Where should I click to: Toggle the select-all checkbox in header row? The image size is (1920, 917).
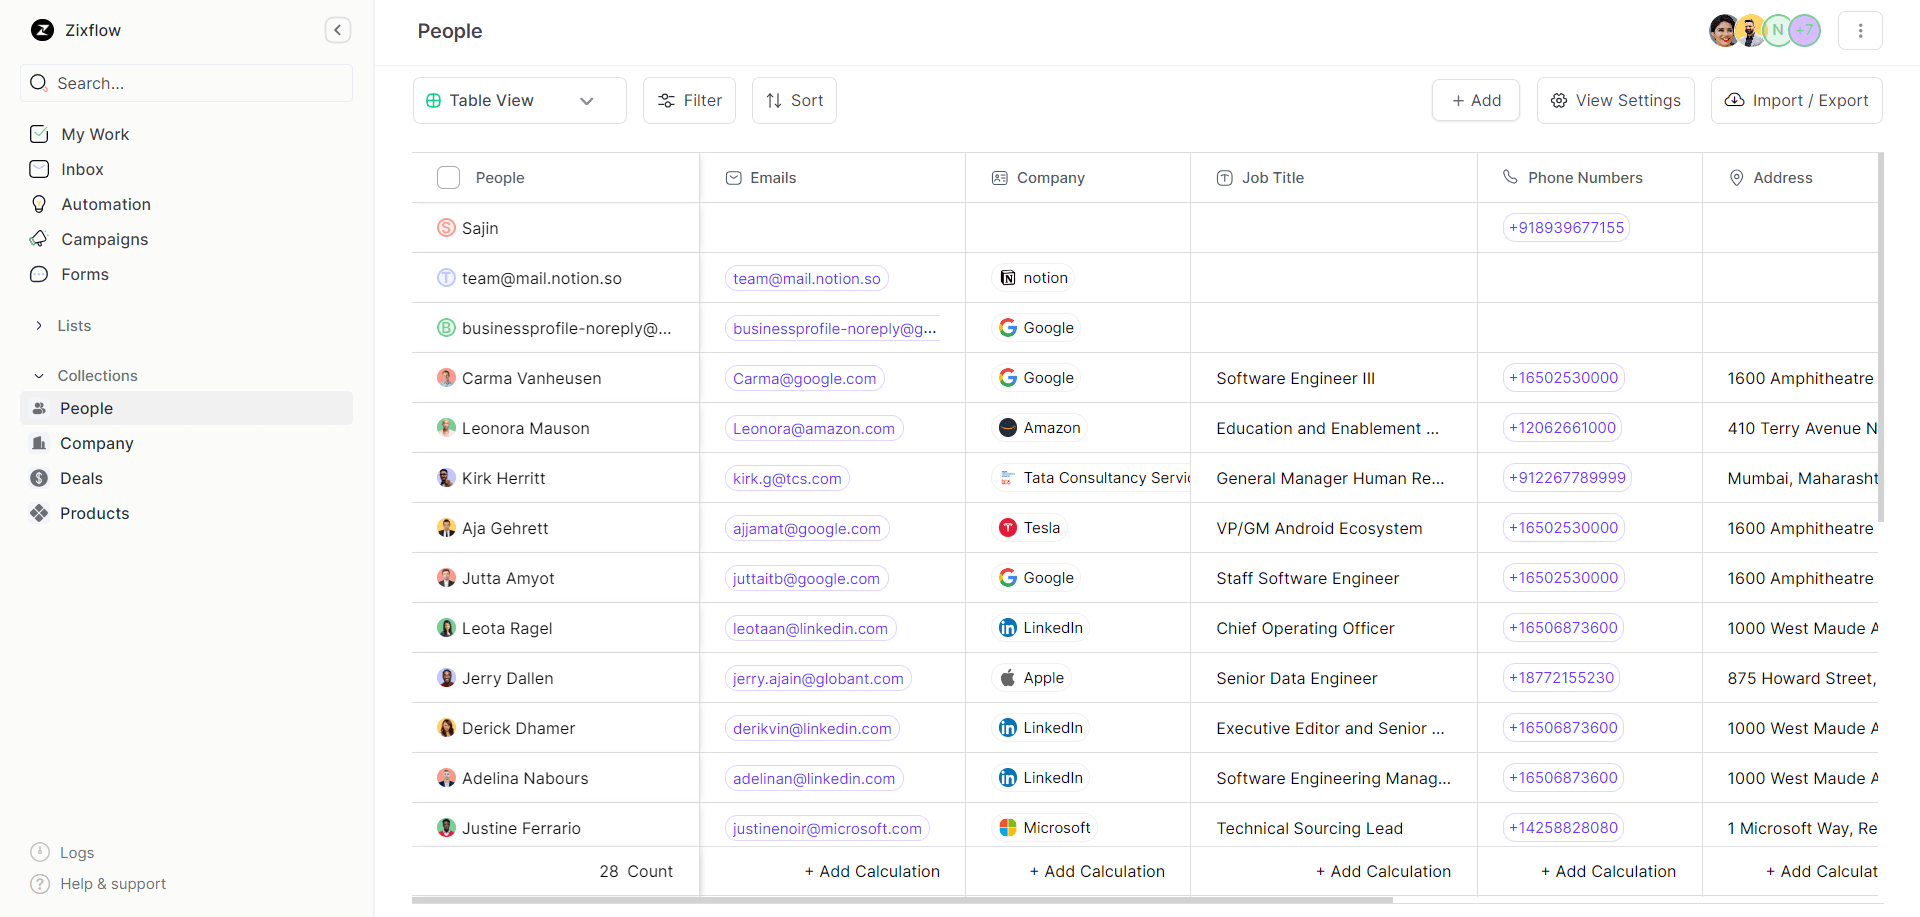point(448,177)
